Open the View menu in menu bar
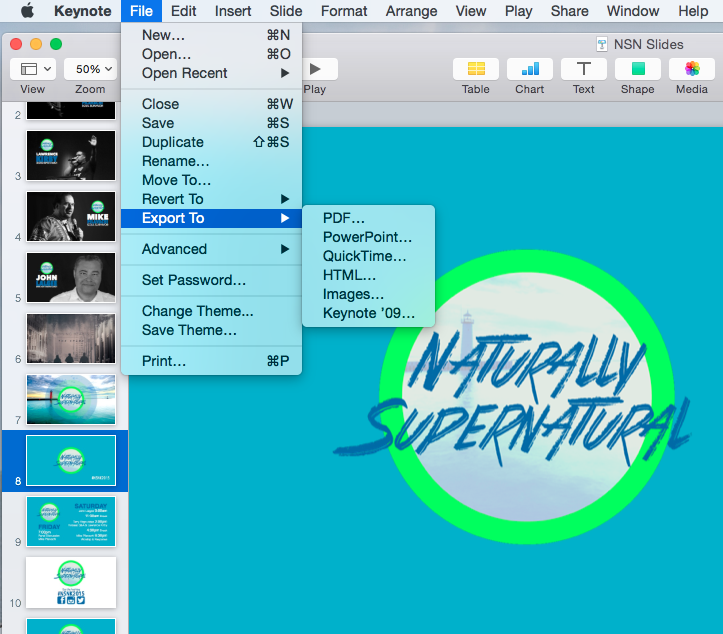Viewport: 723px width, 634px height. (x=471, y=11)
